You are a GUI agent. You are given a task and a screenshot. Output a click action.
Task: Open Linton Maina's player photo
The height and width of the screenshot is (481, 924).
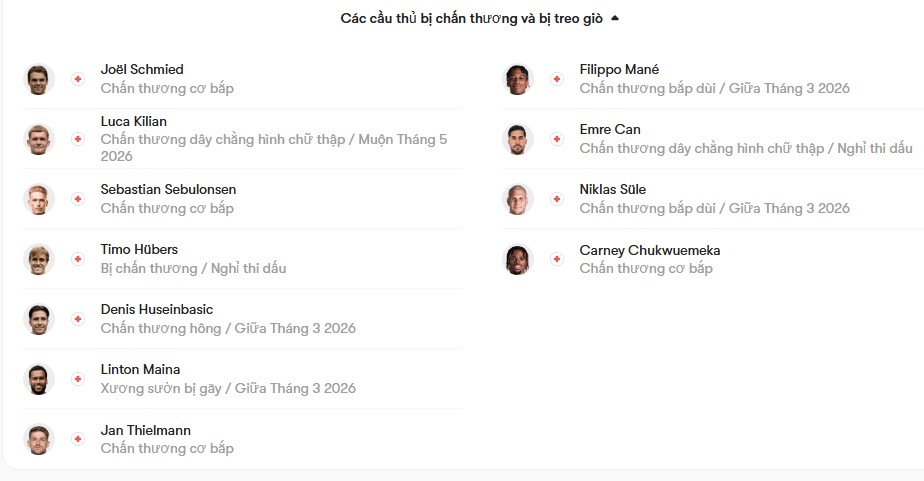pos(39,379)
